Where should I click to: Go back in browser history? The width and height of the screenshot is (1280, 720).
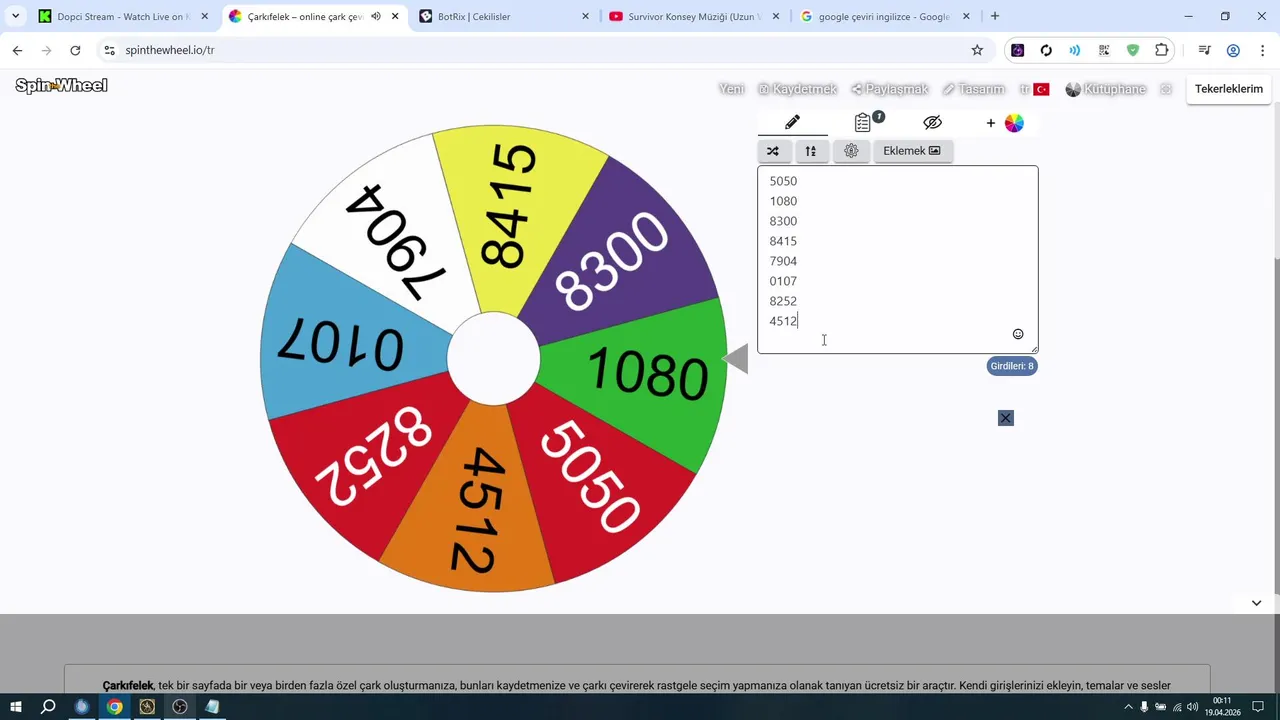17,50
